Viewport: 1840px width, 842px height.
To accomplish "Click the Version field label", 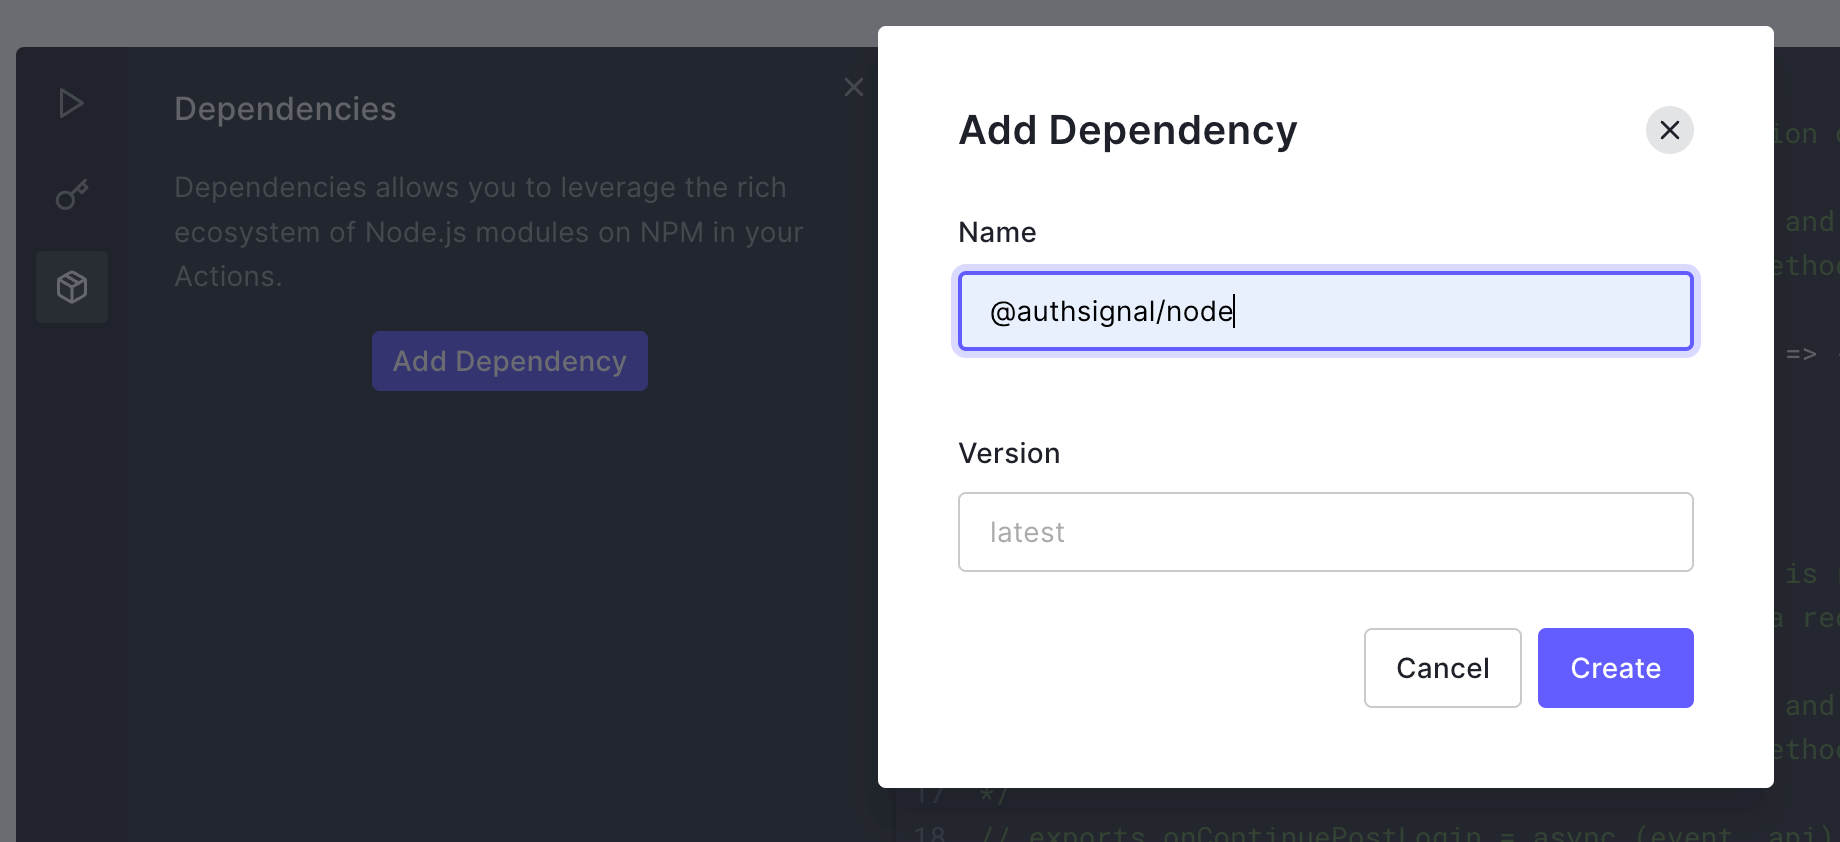I will [1009, 453].
